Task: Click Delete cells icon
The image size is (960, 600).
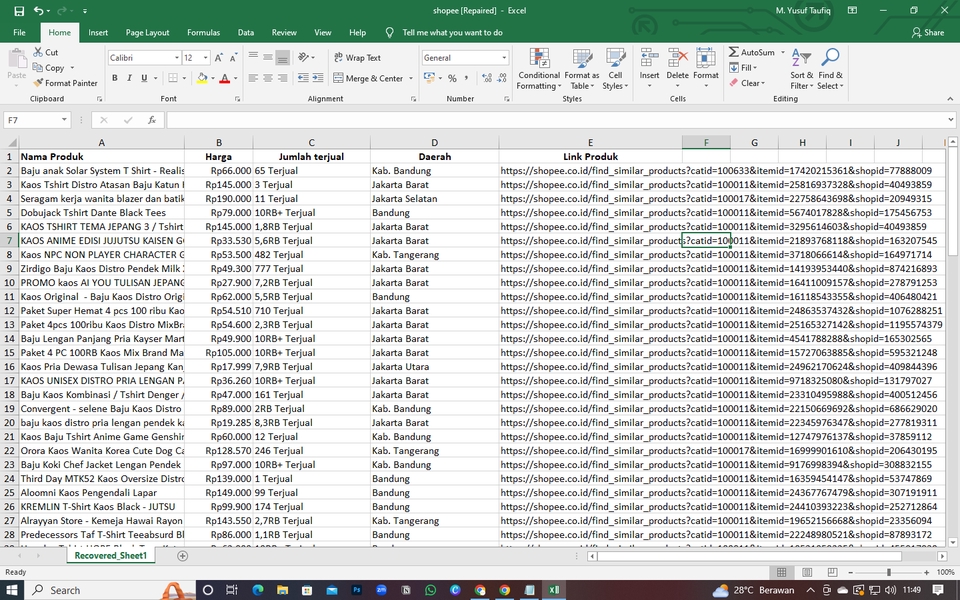Action: [677, 59]
